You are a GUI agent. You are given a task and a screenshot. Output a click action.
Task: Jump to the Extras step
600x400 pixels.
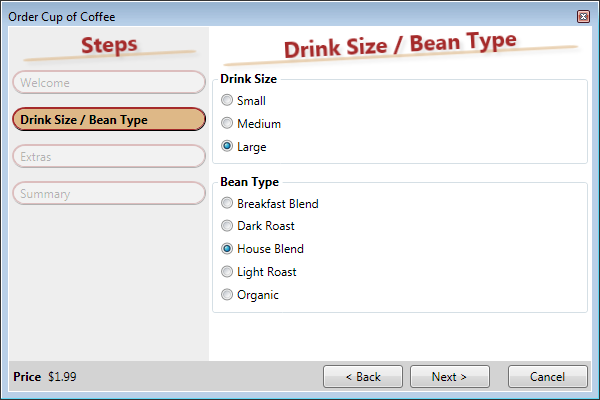(109, 156)
